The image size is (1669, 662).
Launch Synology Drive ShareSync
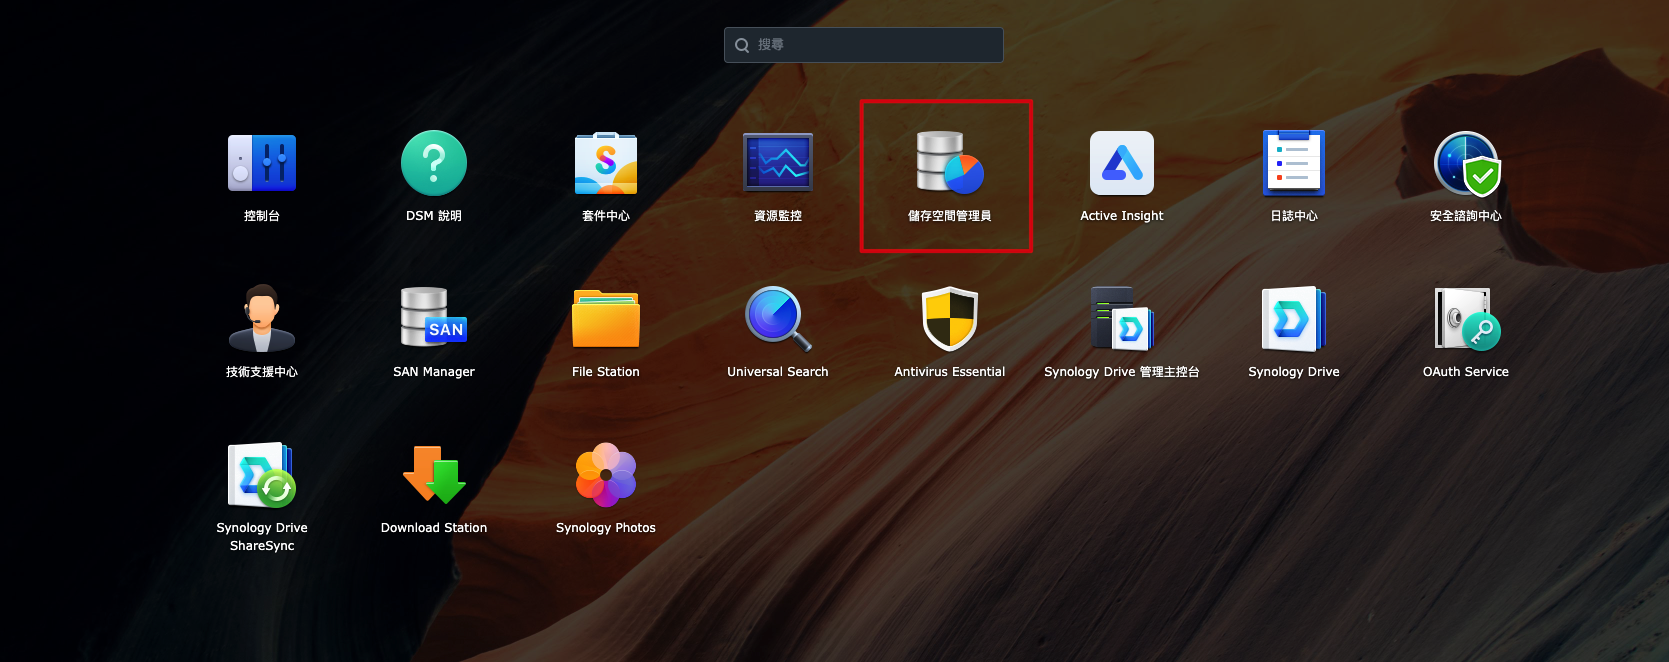(262, 476)
